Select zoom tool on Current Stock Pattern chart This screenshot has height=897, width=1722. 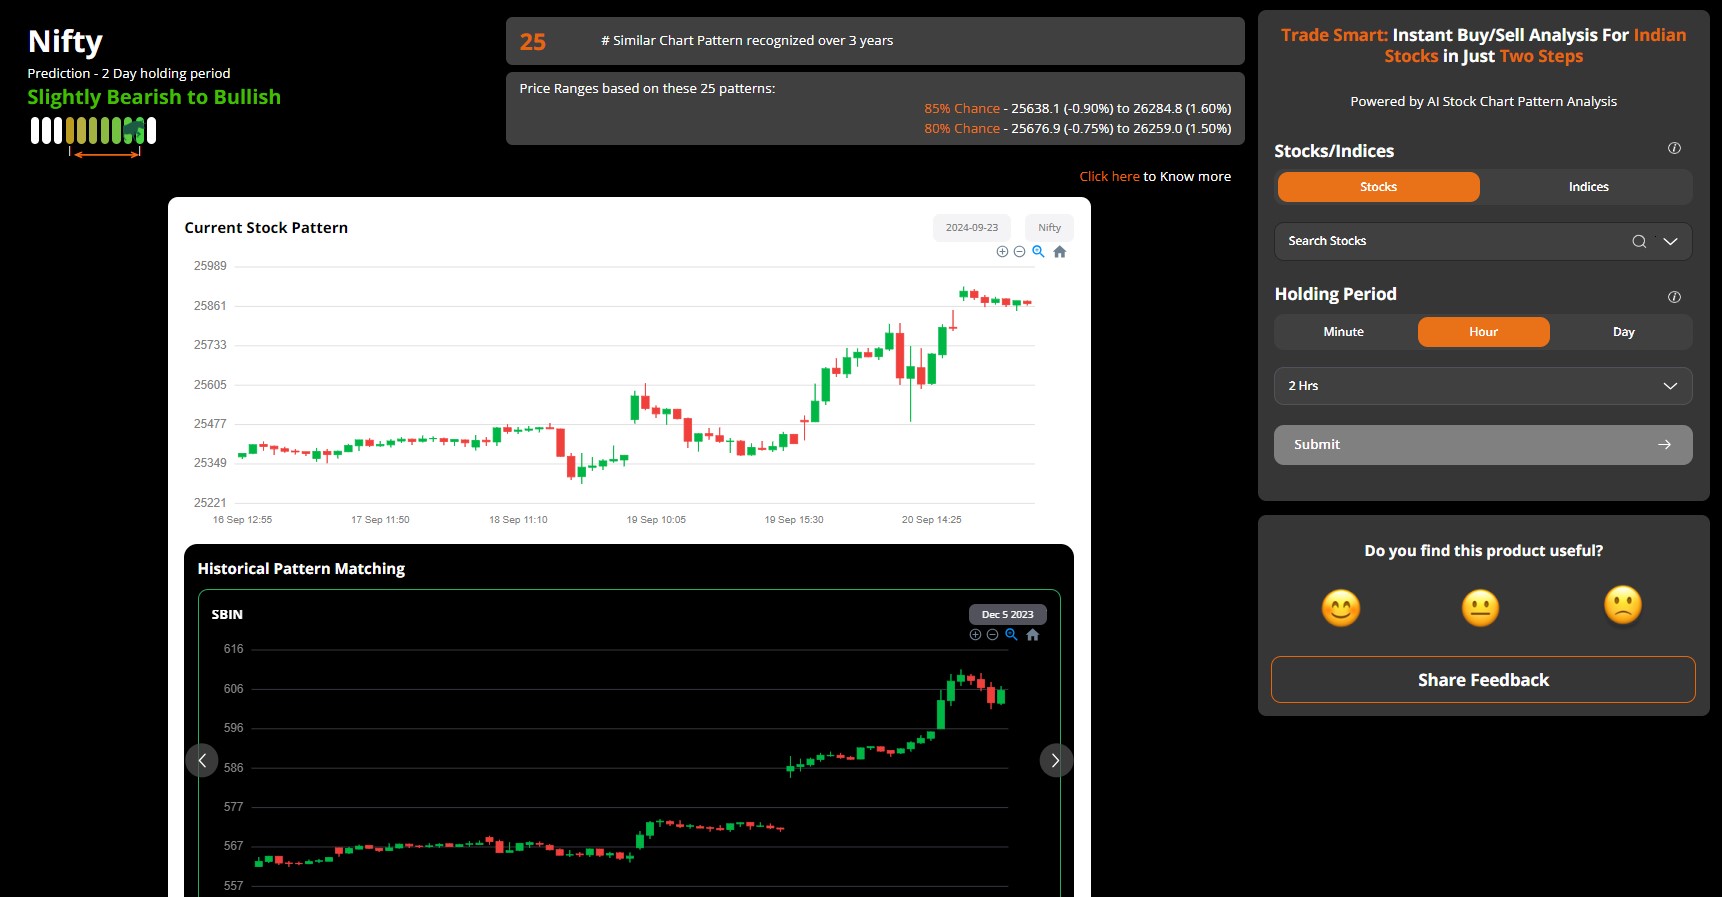1039,252
